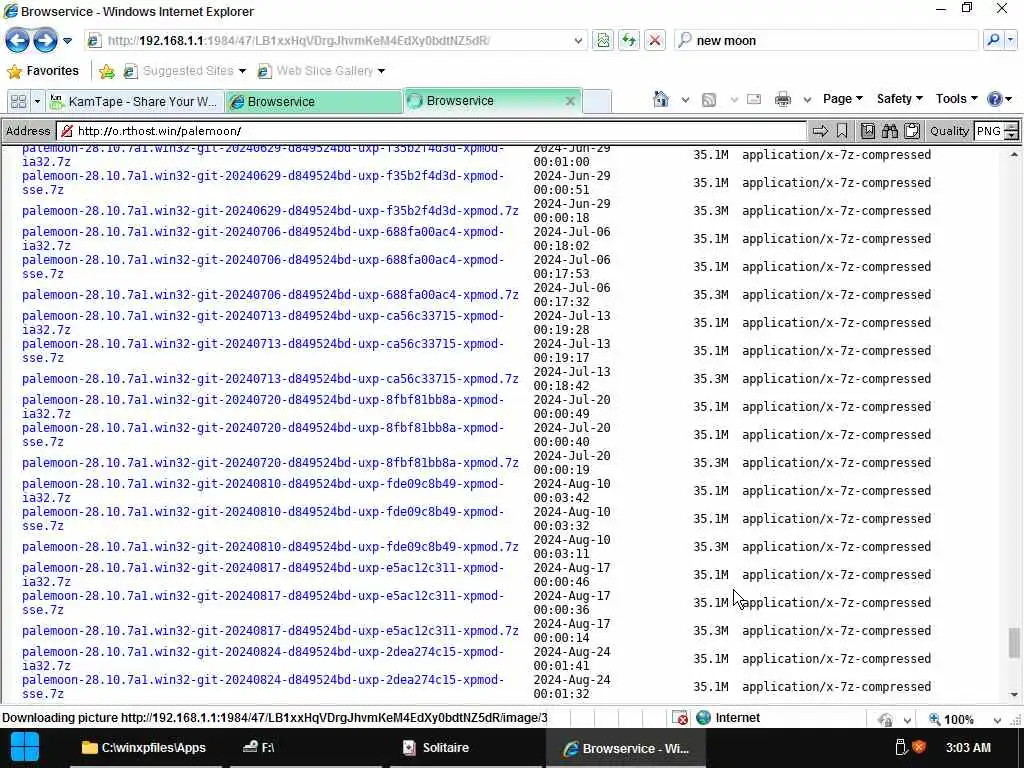
Task: Click the 100% zoom level button
Action: [952, 719]
